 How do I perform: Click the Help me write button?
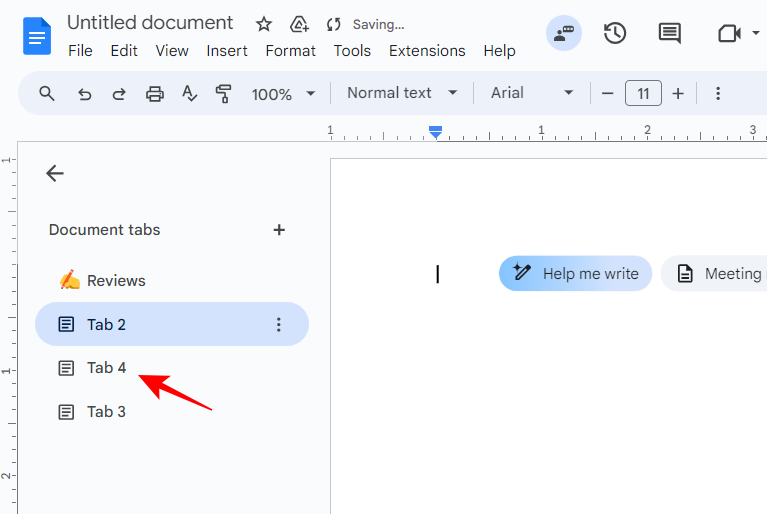(x=576, y=273)
